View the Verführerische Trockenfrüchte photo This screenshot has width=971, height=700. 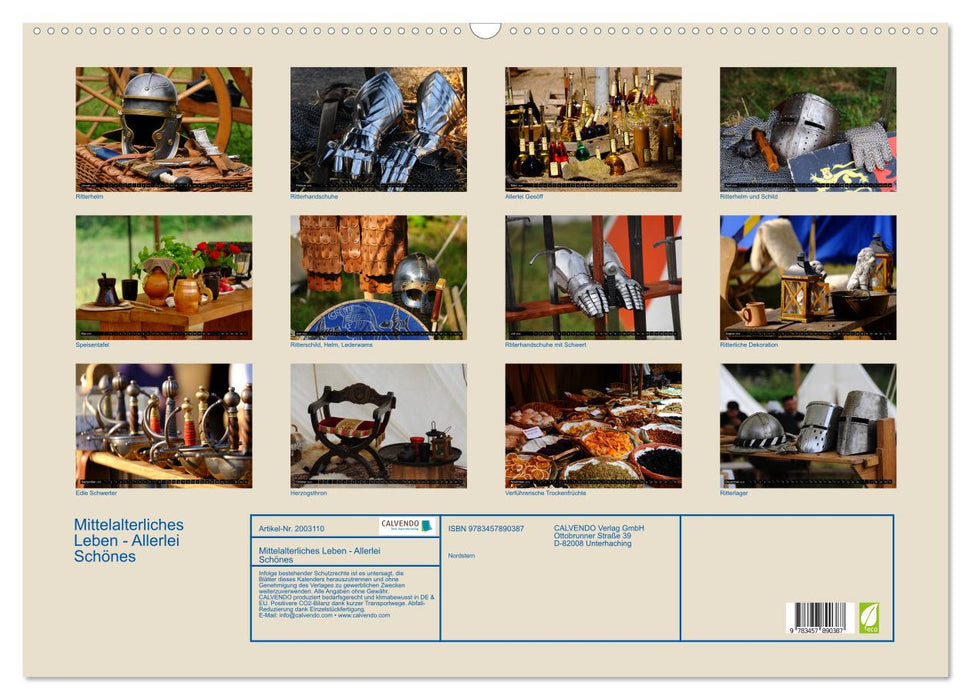pyautogui.click(x=593, y=425)
